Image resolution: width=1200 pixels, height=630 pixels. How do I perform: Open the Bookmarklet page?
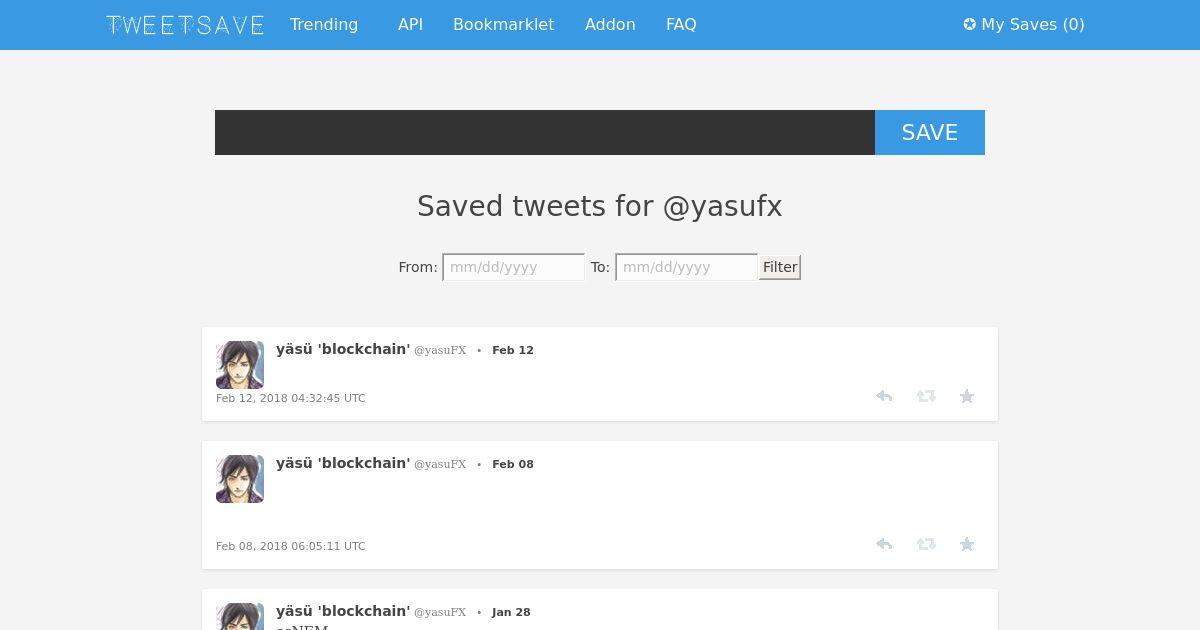503,24
